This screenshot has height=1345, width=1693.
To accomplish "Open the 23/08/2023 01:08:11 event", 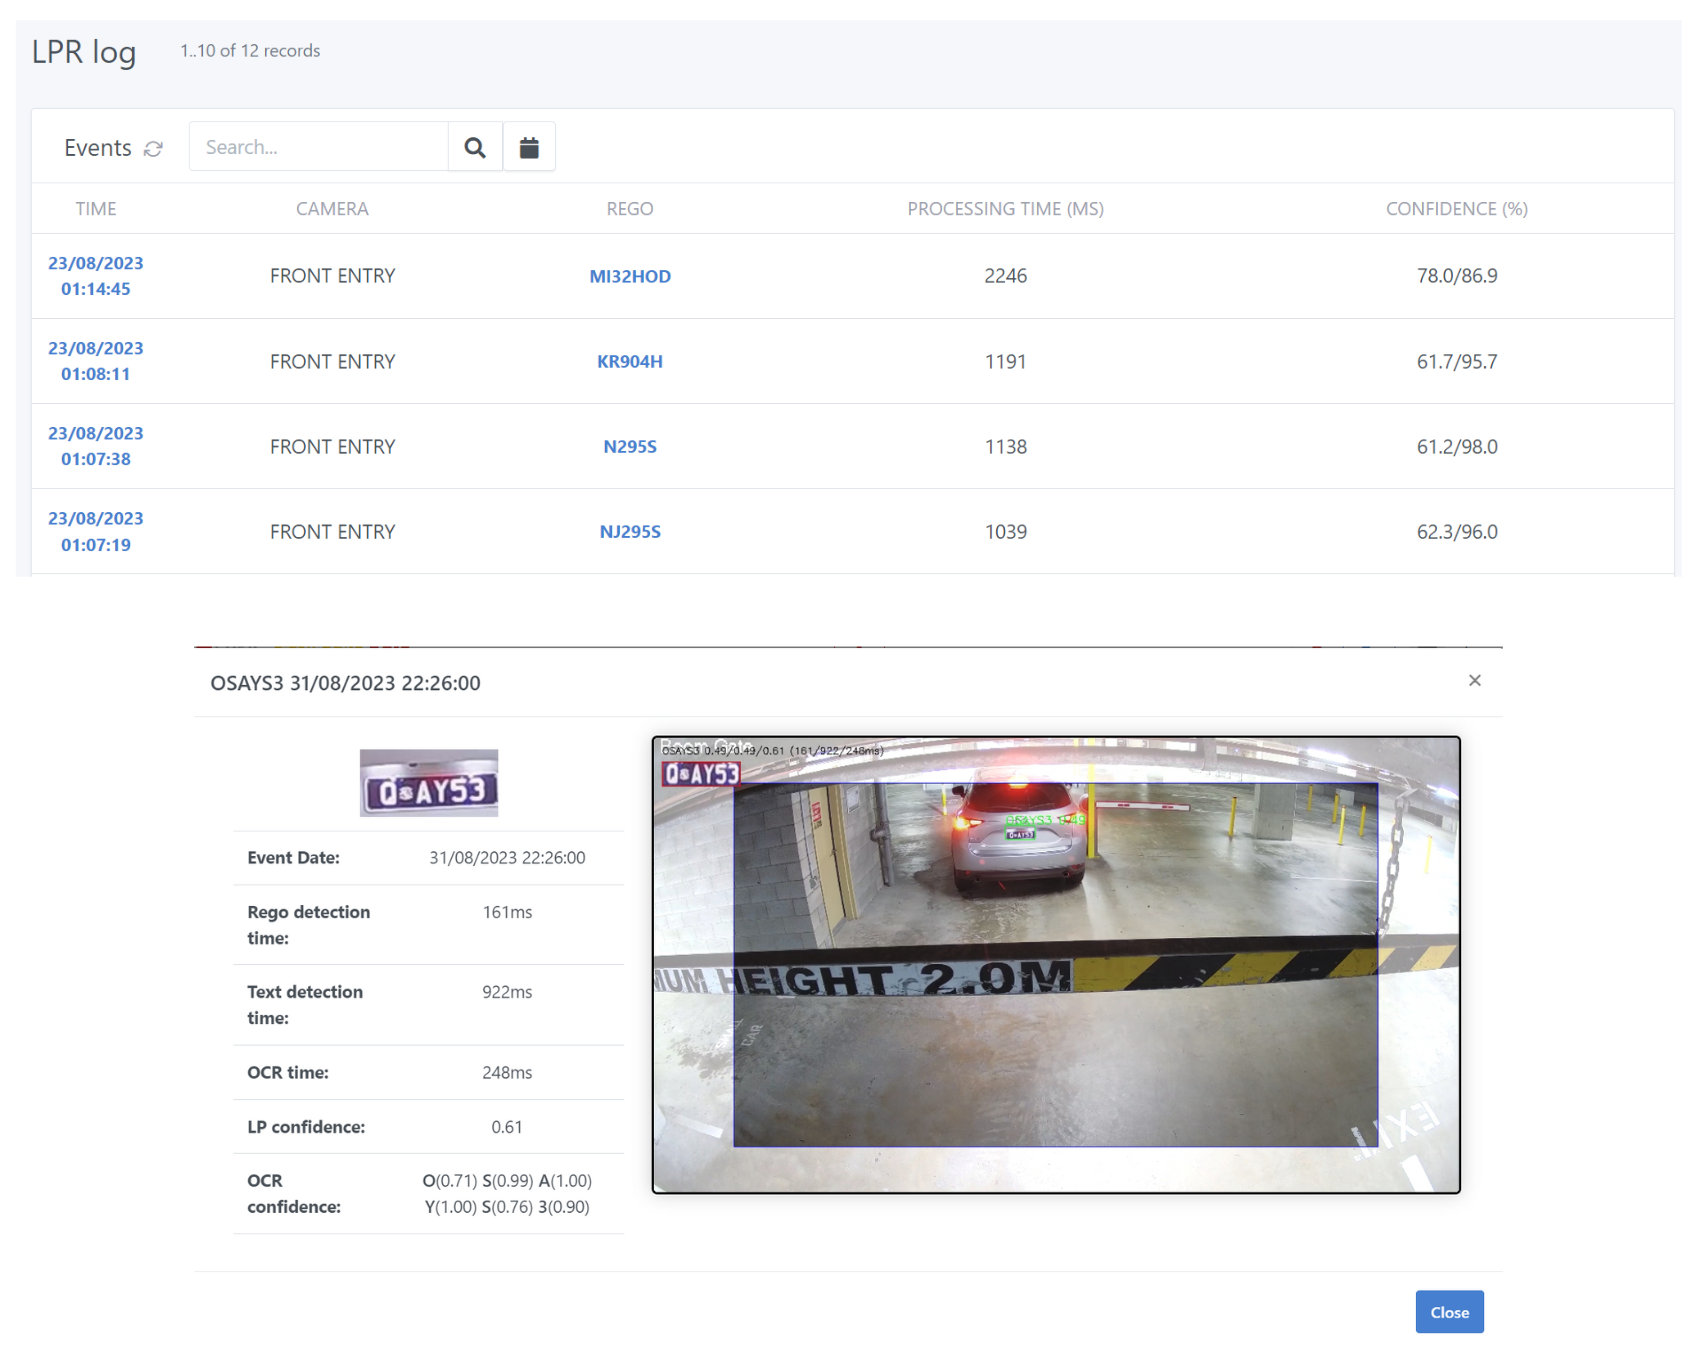I will click(x=96, y=361).
